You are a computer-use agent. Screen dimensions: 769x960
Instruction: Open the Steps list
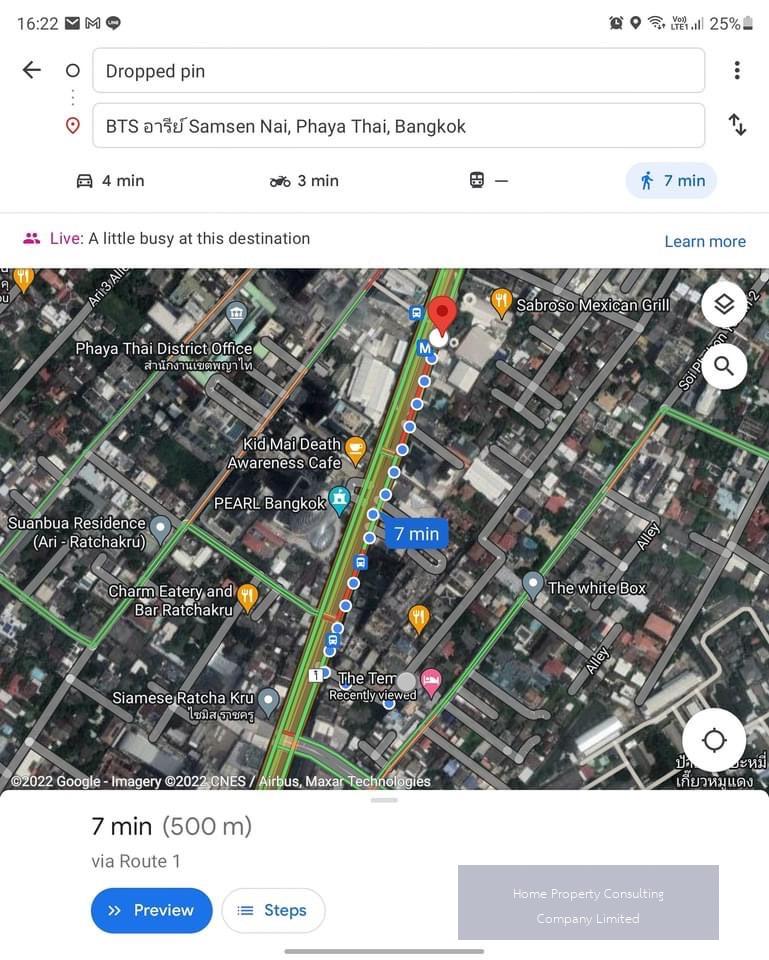tap(273, 910)
